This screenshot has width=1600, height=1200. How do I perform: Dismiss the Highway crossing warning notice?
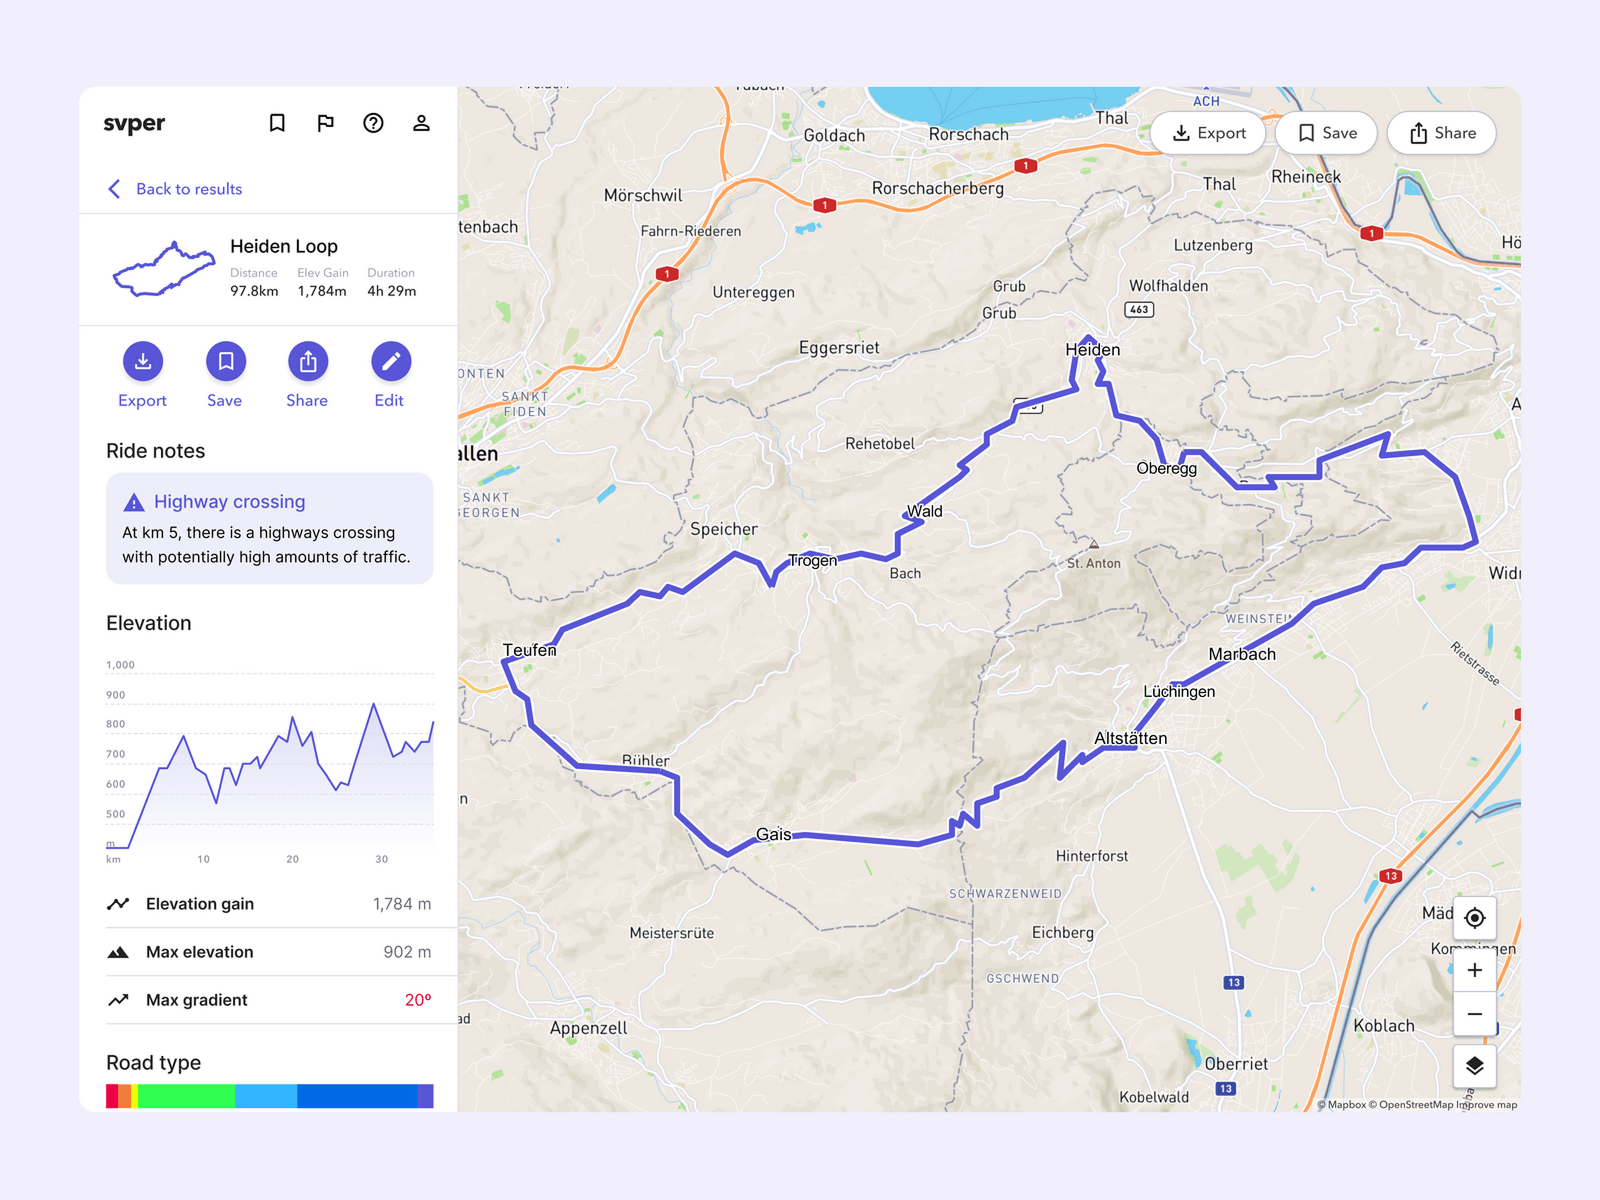tap(269, 529)
